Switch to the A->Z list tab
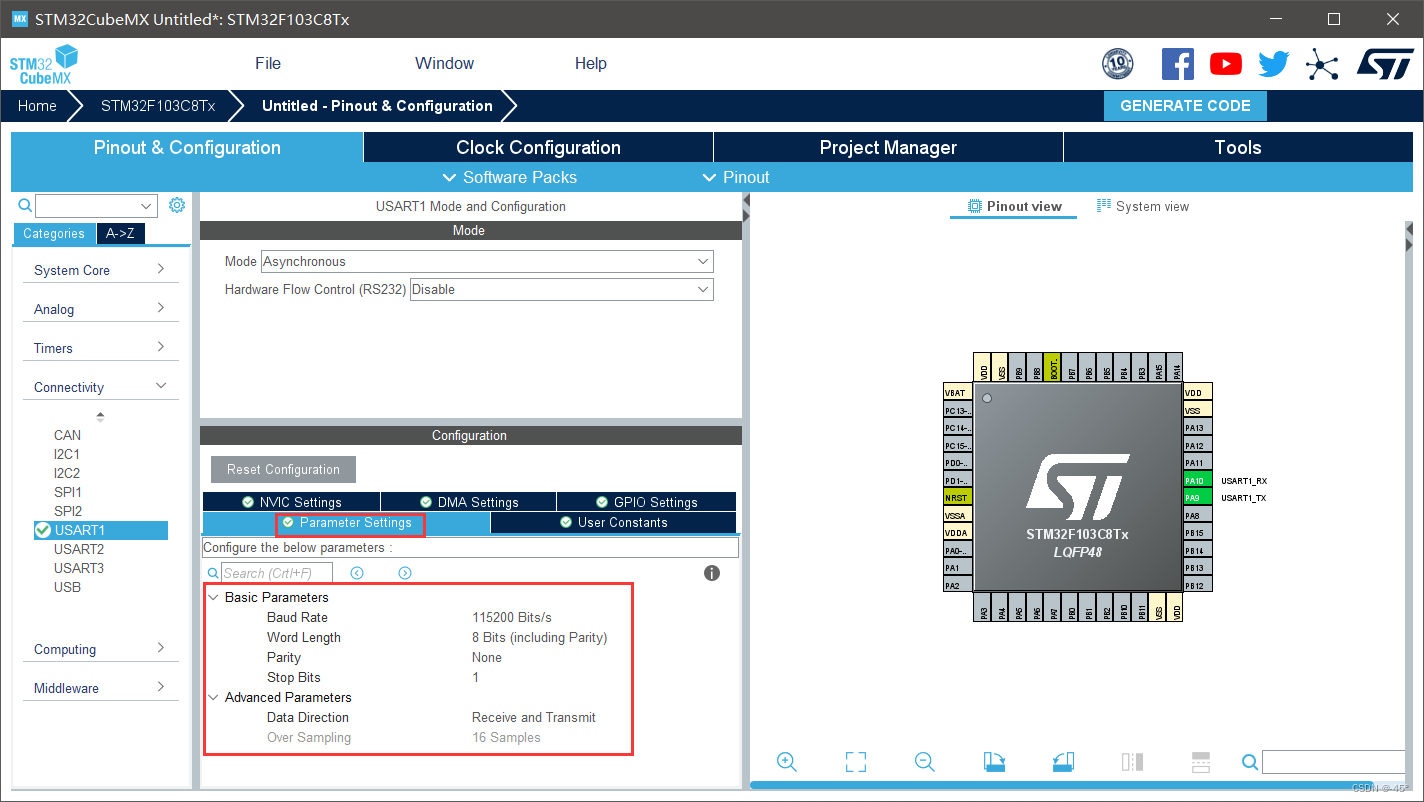Screen dimensions: 1424x802 [120, 233]
